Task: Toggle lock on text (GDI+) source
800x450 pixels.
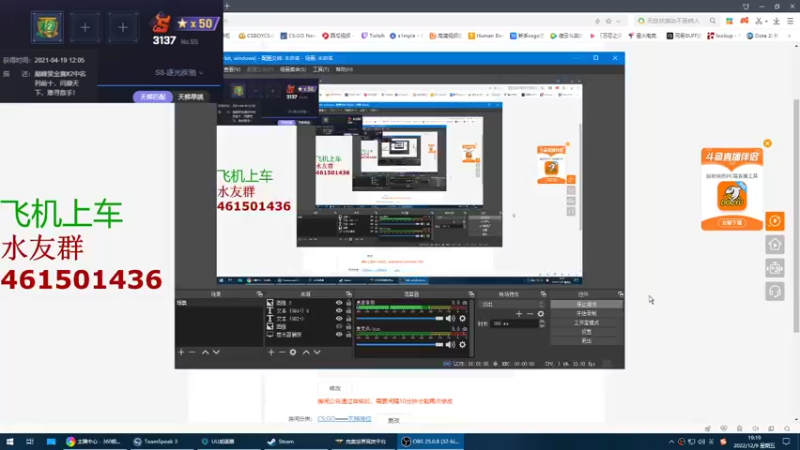Action: point(348,318)
